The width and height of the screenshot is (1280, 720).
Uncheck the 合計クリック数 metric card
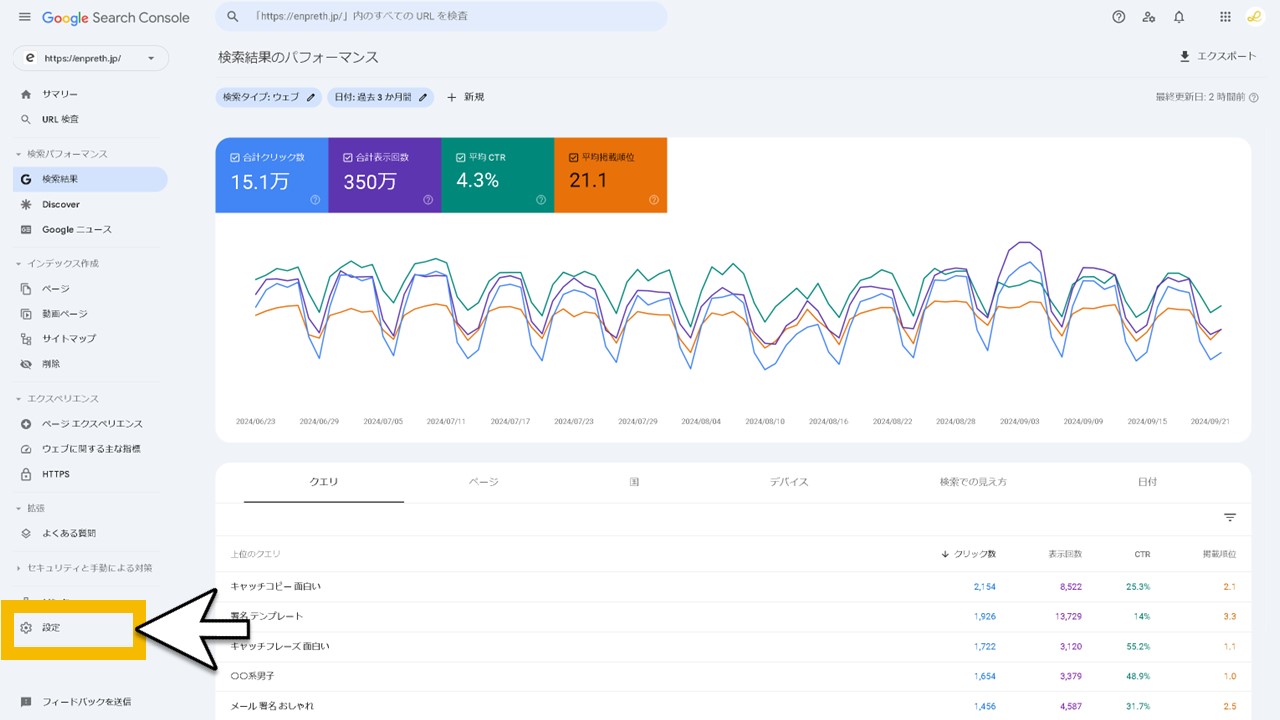pyautogui.click(x=237, y=156)
